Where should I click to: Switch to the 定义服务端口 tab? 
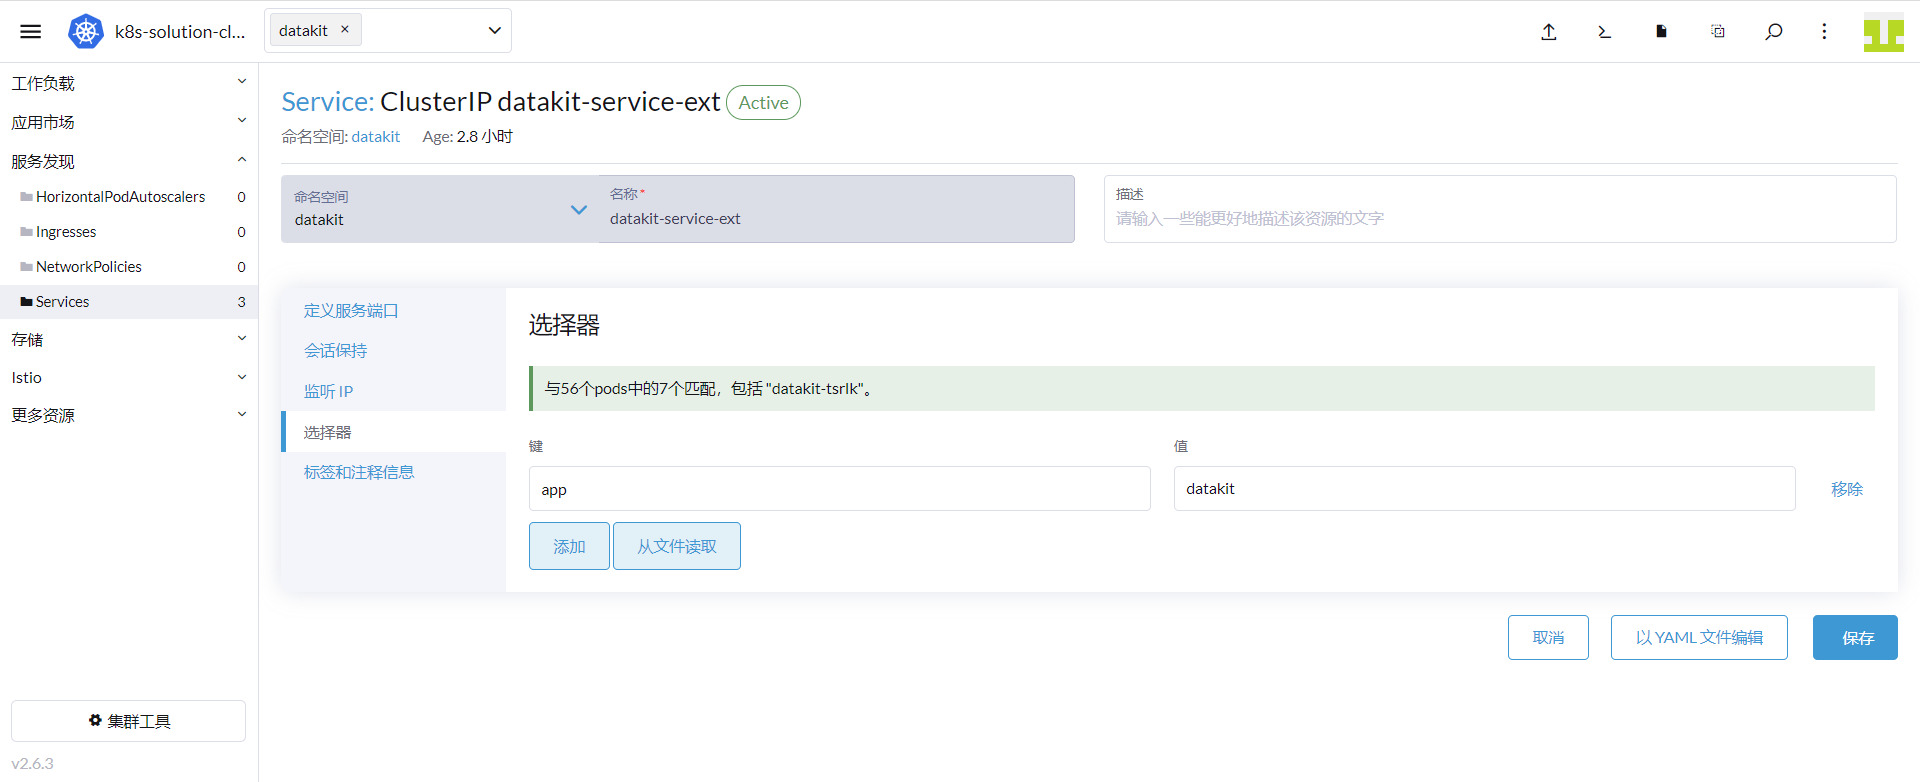(351, 310)
